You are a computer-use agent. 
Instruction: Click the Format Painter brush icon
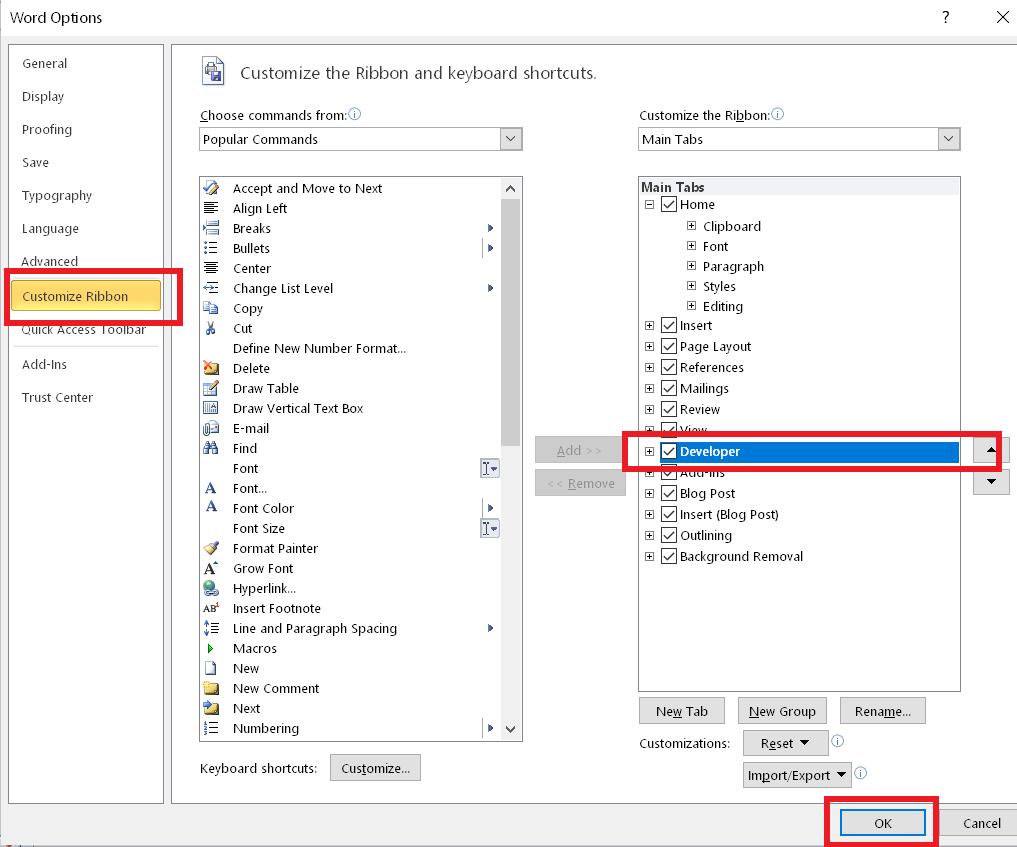tap(211, 548)
